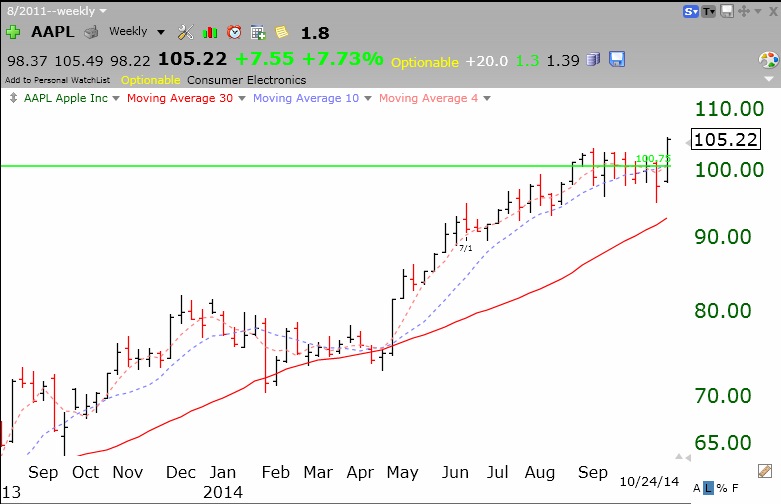Click the +7.55 net change value
The width and height of the screenshot is (781, 504).
264,59
